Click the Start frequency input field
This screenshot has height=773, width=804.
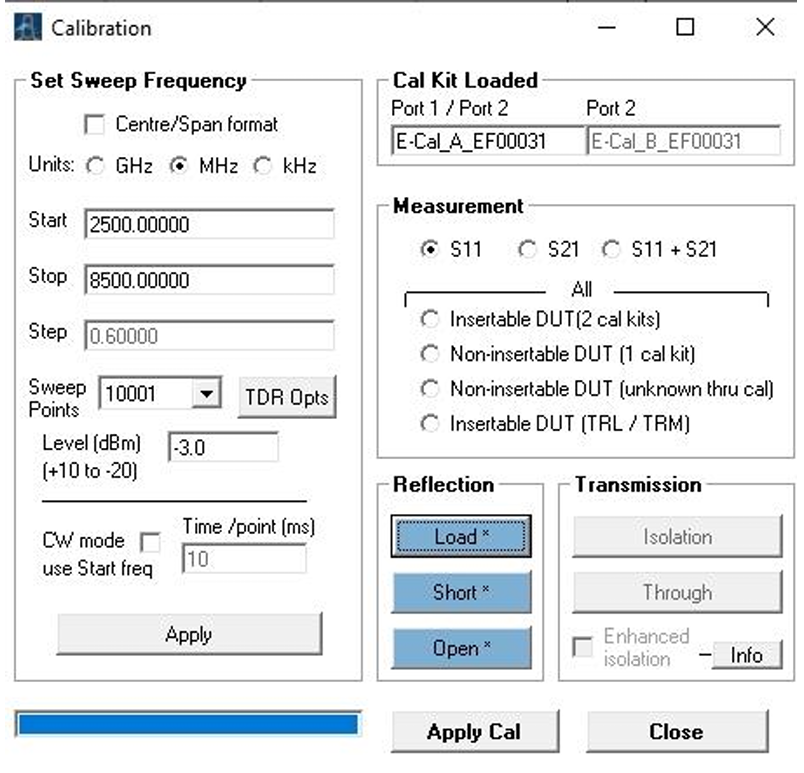(209, 225)
